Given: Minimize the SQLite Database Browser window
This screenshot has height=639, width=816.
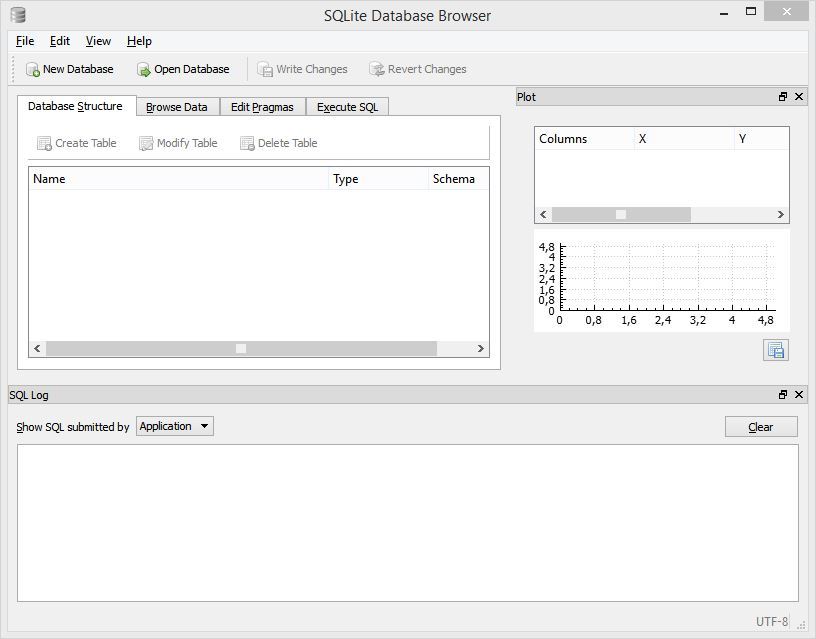Looking at the screenshot, I should click(724, 12).
